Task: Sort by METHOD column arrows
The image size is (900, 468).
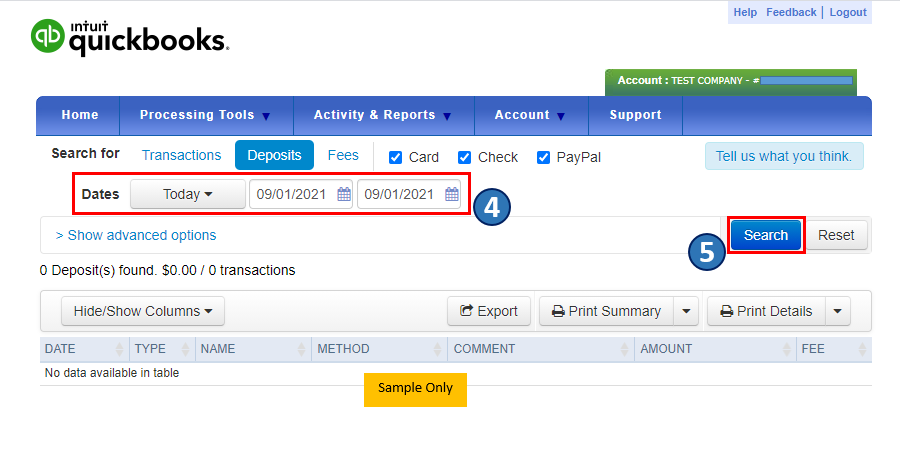Action: (437, 349)
